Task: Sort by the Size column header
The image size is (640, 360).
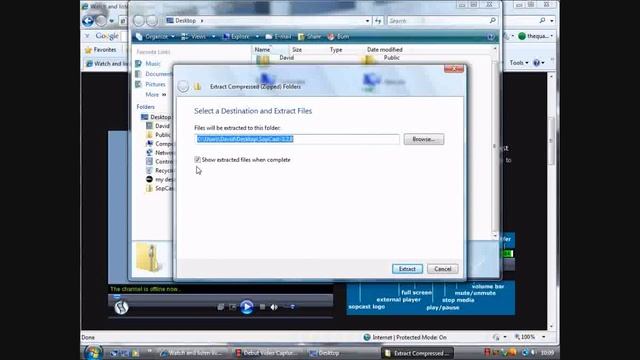Action: click(297, 49)
